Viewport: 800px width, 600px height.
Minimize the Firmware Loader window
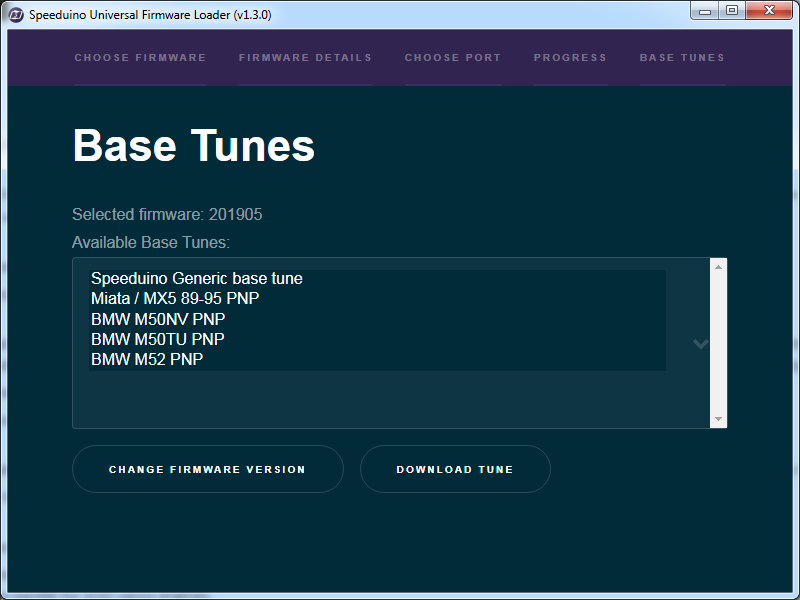[706, 11]
